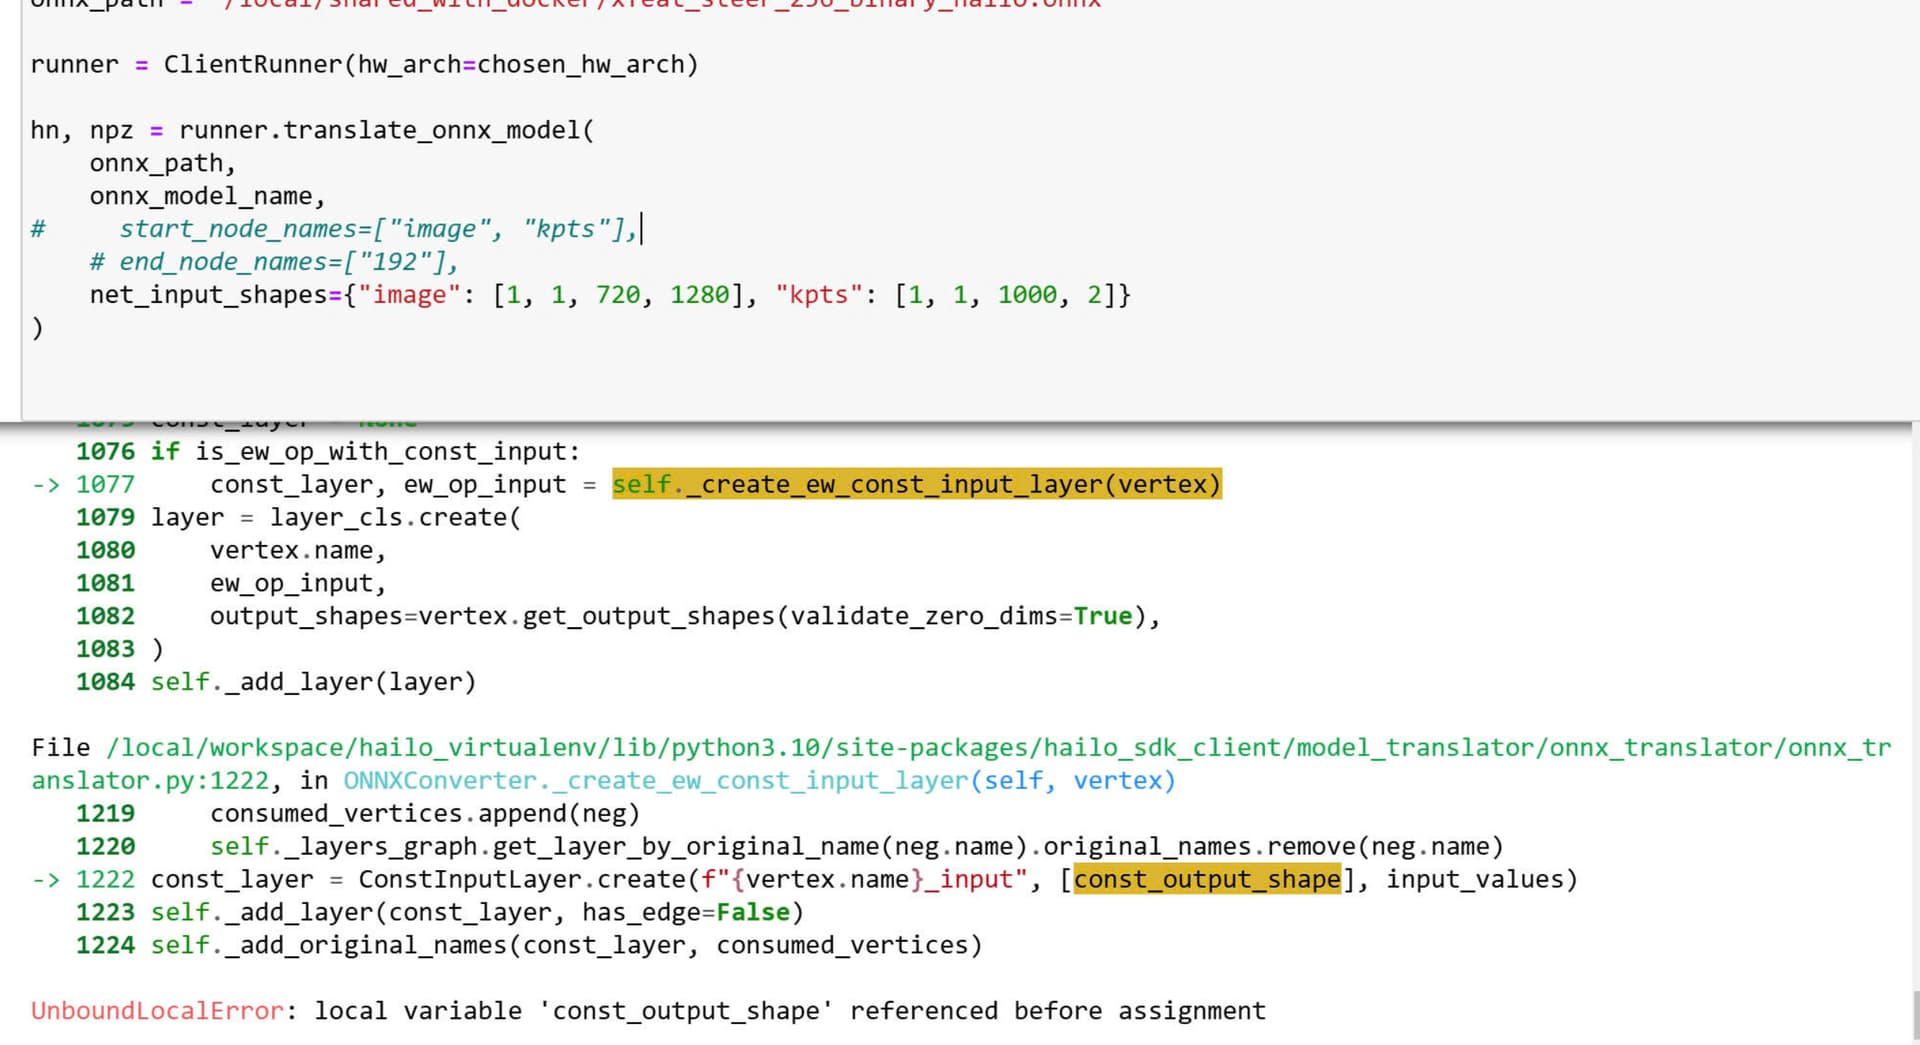The height and width of the screenshot is (1045, 1920).
Task: Click the "kpts" key in net_input_shapes
Action: (x=818, y=295)
